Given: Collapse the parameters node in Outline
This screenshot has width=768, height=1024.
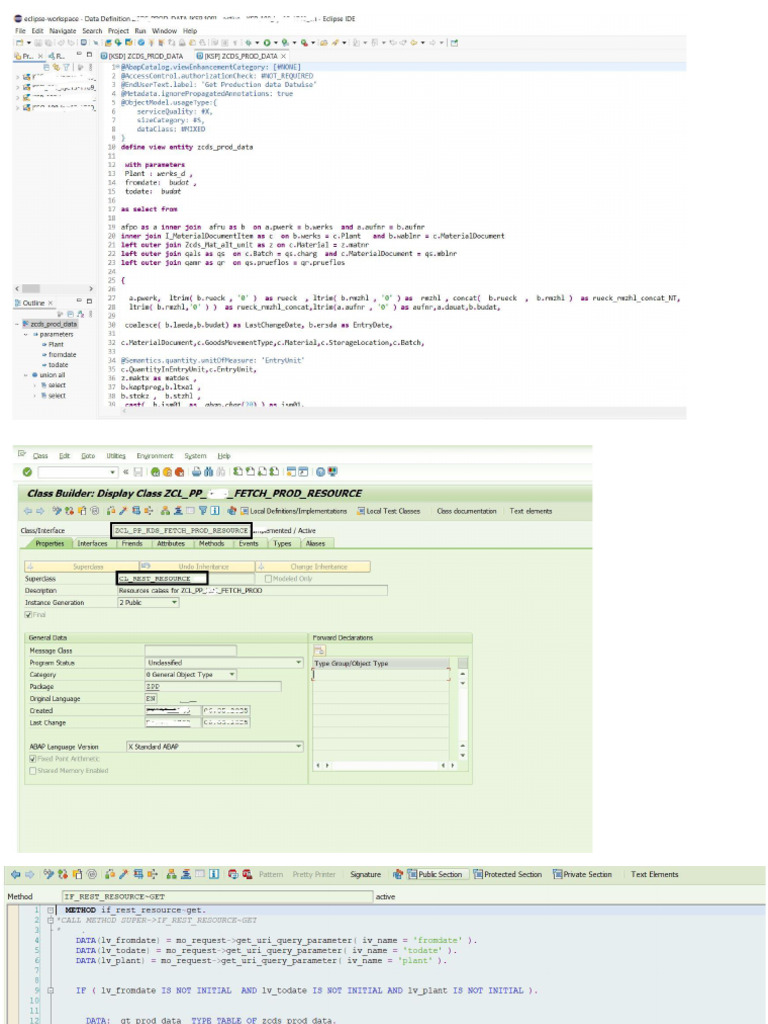Looking at the screenshot, I should pyautogui.click(x=26, y=334).
